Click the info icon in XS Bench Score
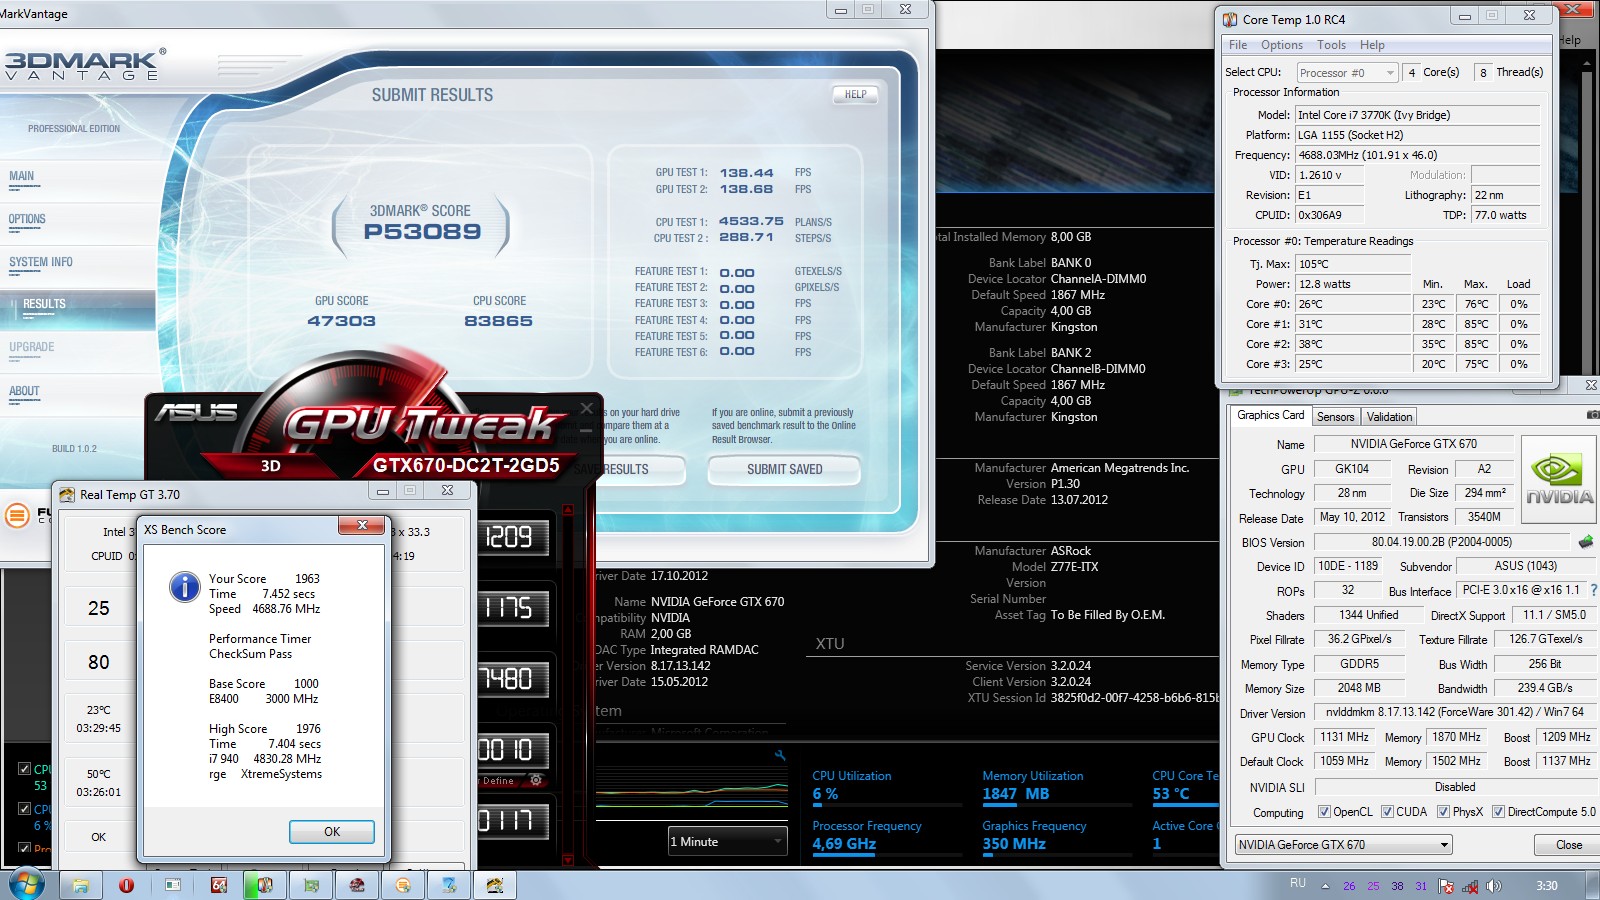Screen dimensions: 1600x900 185,586
